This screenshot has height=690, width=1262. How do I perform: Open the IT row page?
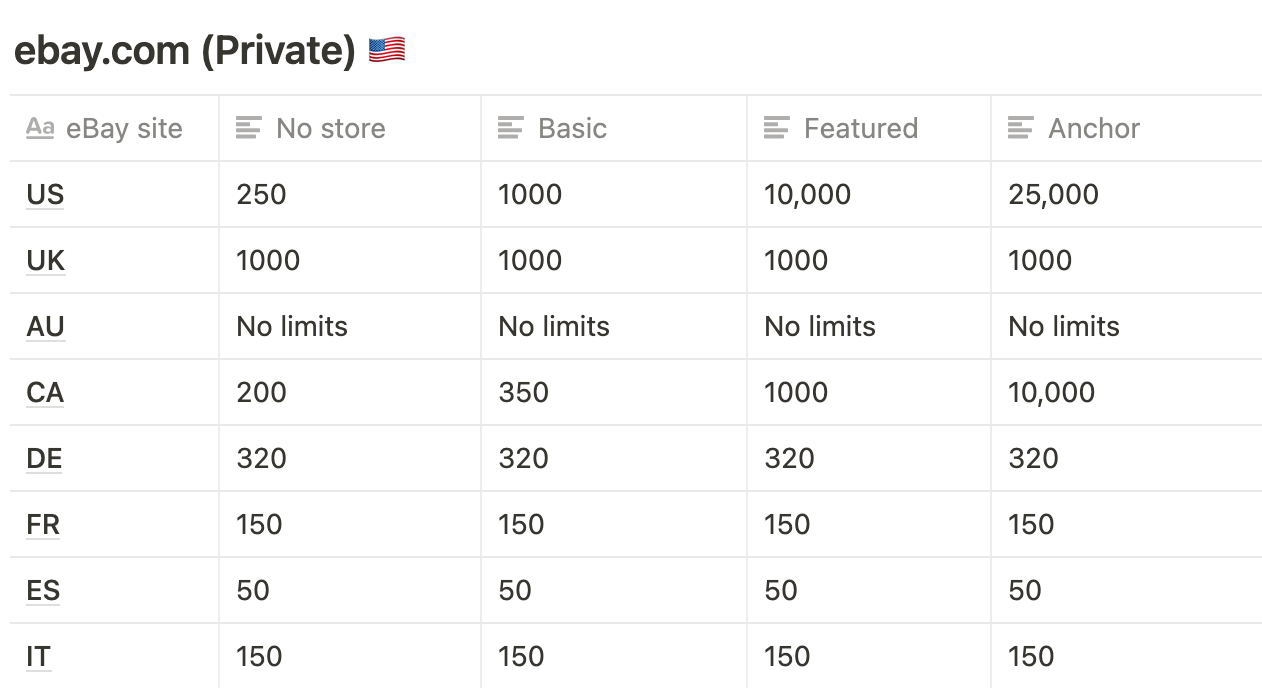(x=39, y=656)
